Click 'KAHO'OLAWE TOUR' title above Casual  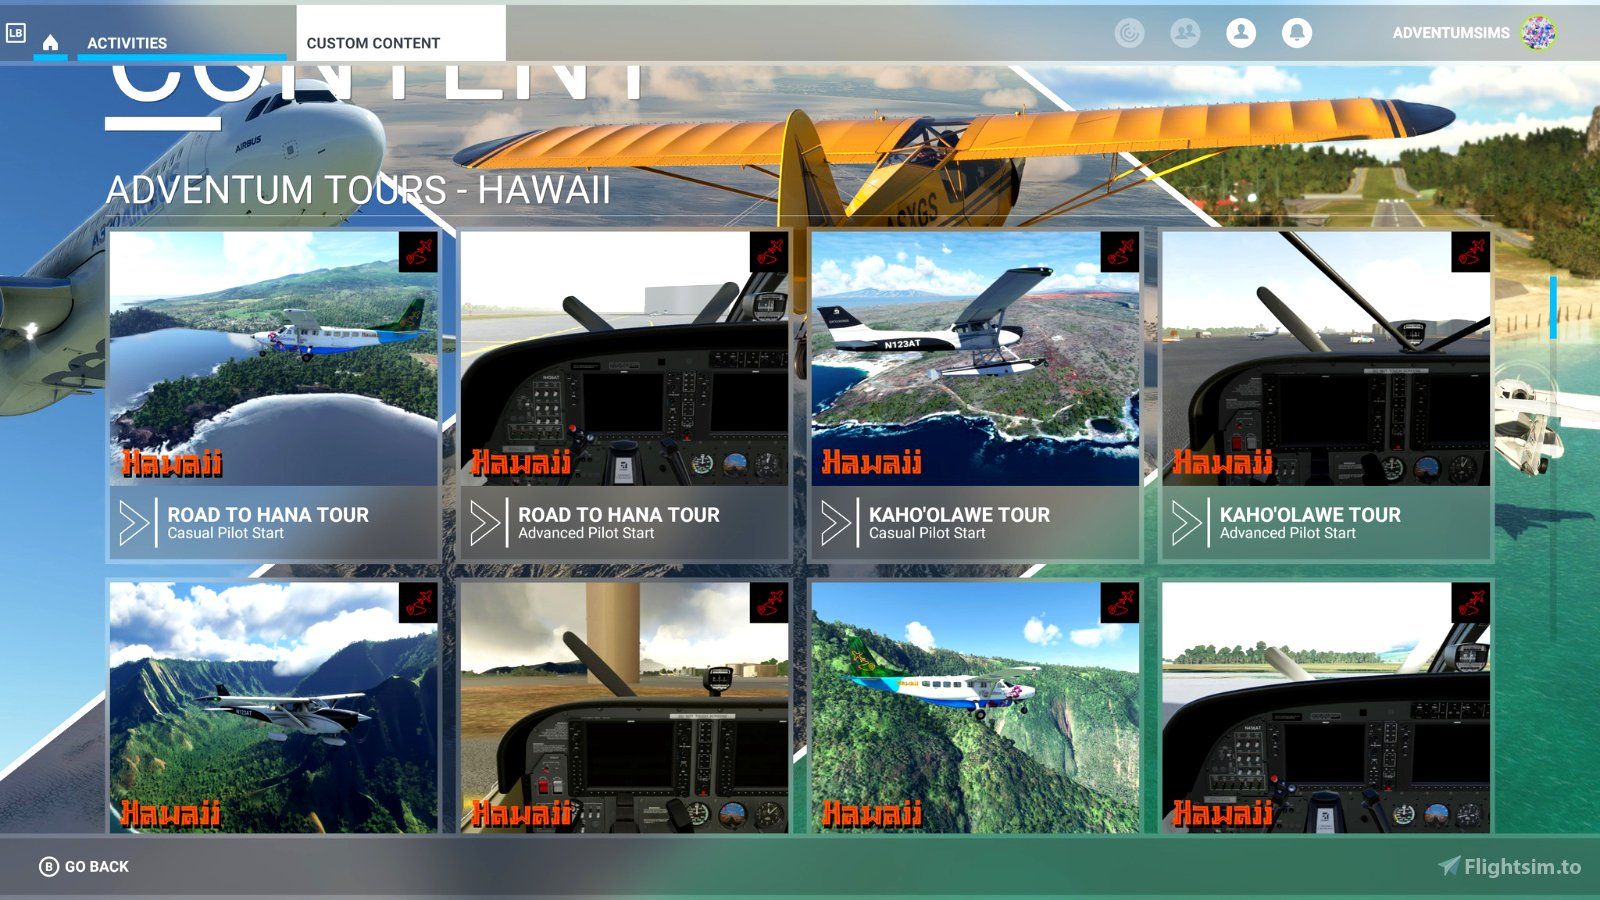(x=960, y=515)
